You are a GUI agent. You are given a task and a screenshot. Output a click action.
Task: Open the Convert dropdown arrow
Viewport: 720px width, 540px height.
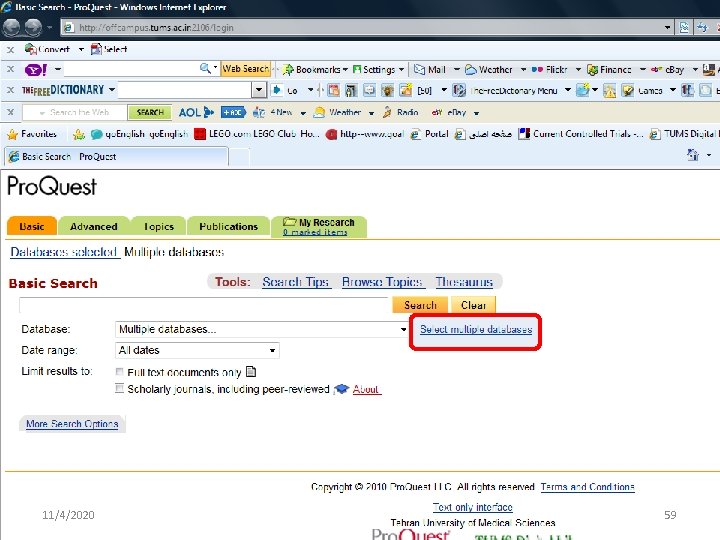[81, 49]
